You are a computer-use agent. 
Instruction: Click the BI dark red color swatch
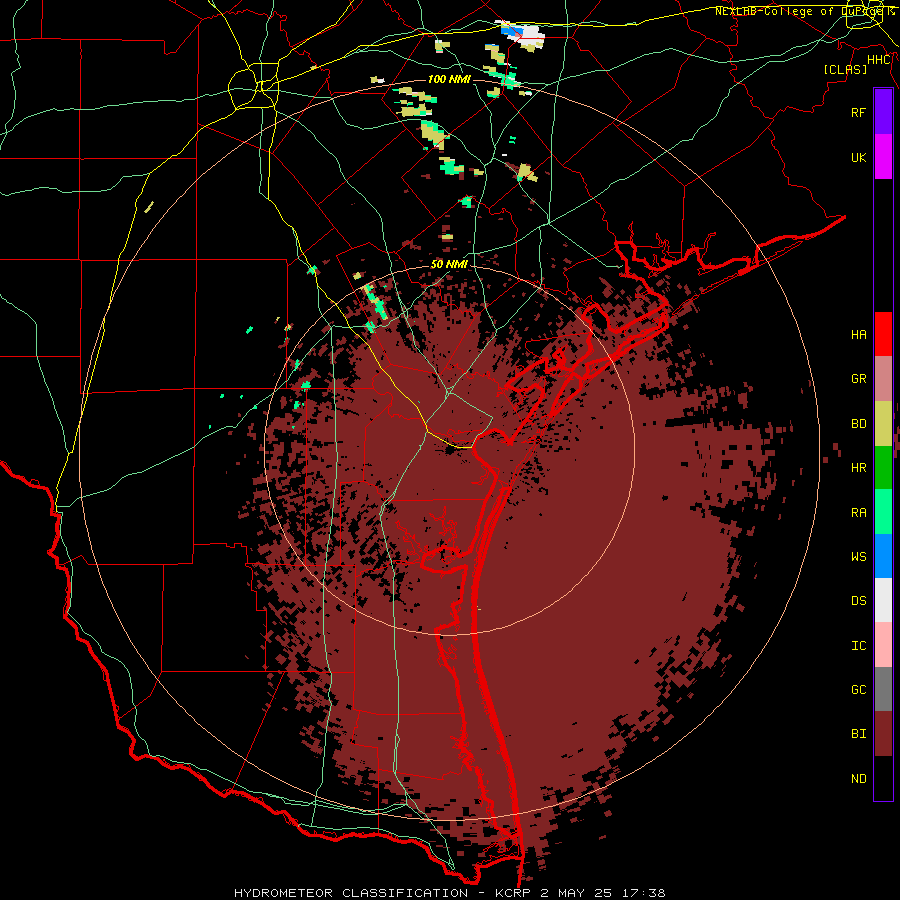coord(883,734)
